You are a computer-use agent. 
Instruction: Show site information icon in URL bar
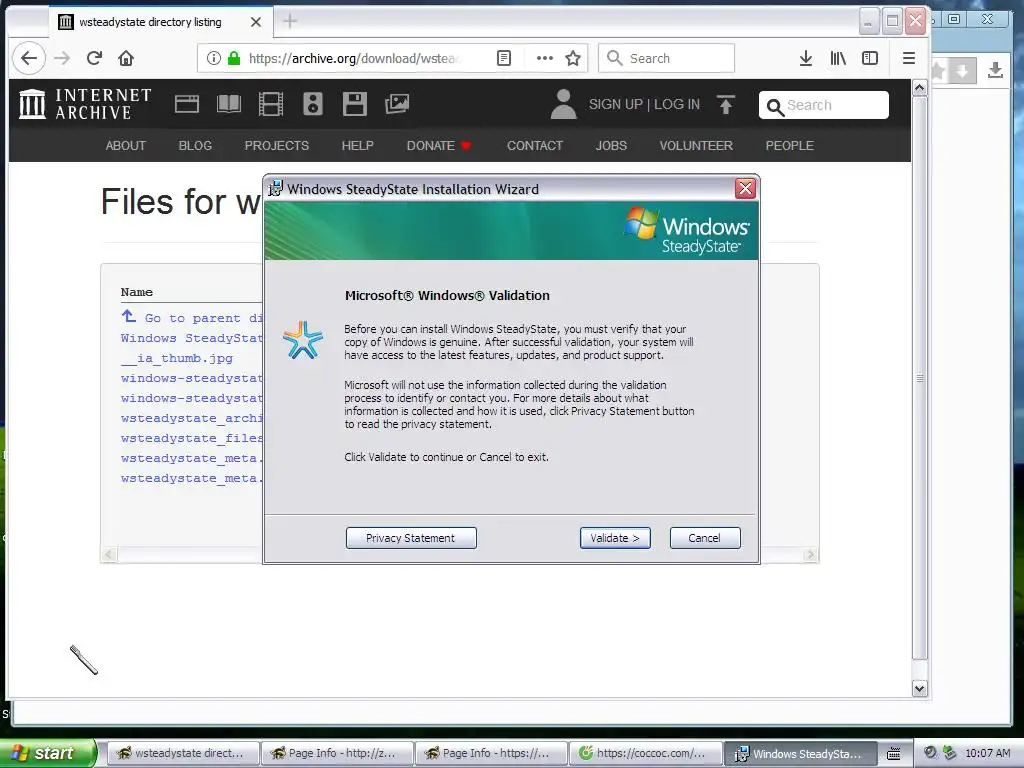pos(214,58)
